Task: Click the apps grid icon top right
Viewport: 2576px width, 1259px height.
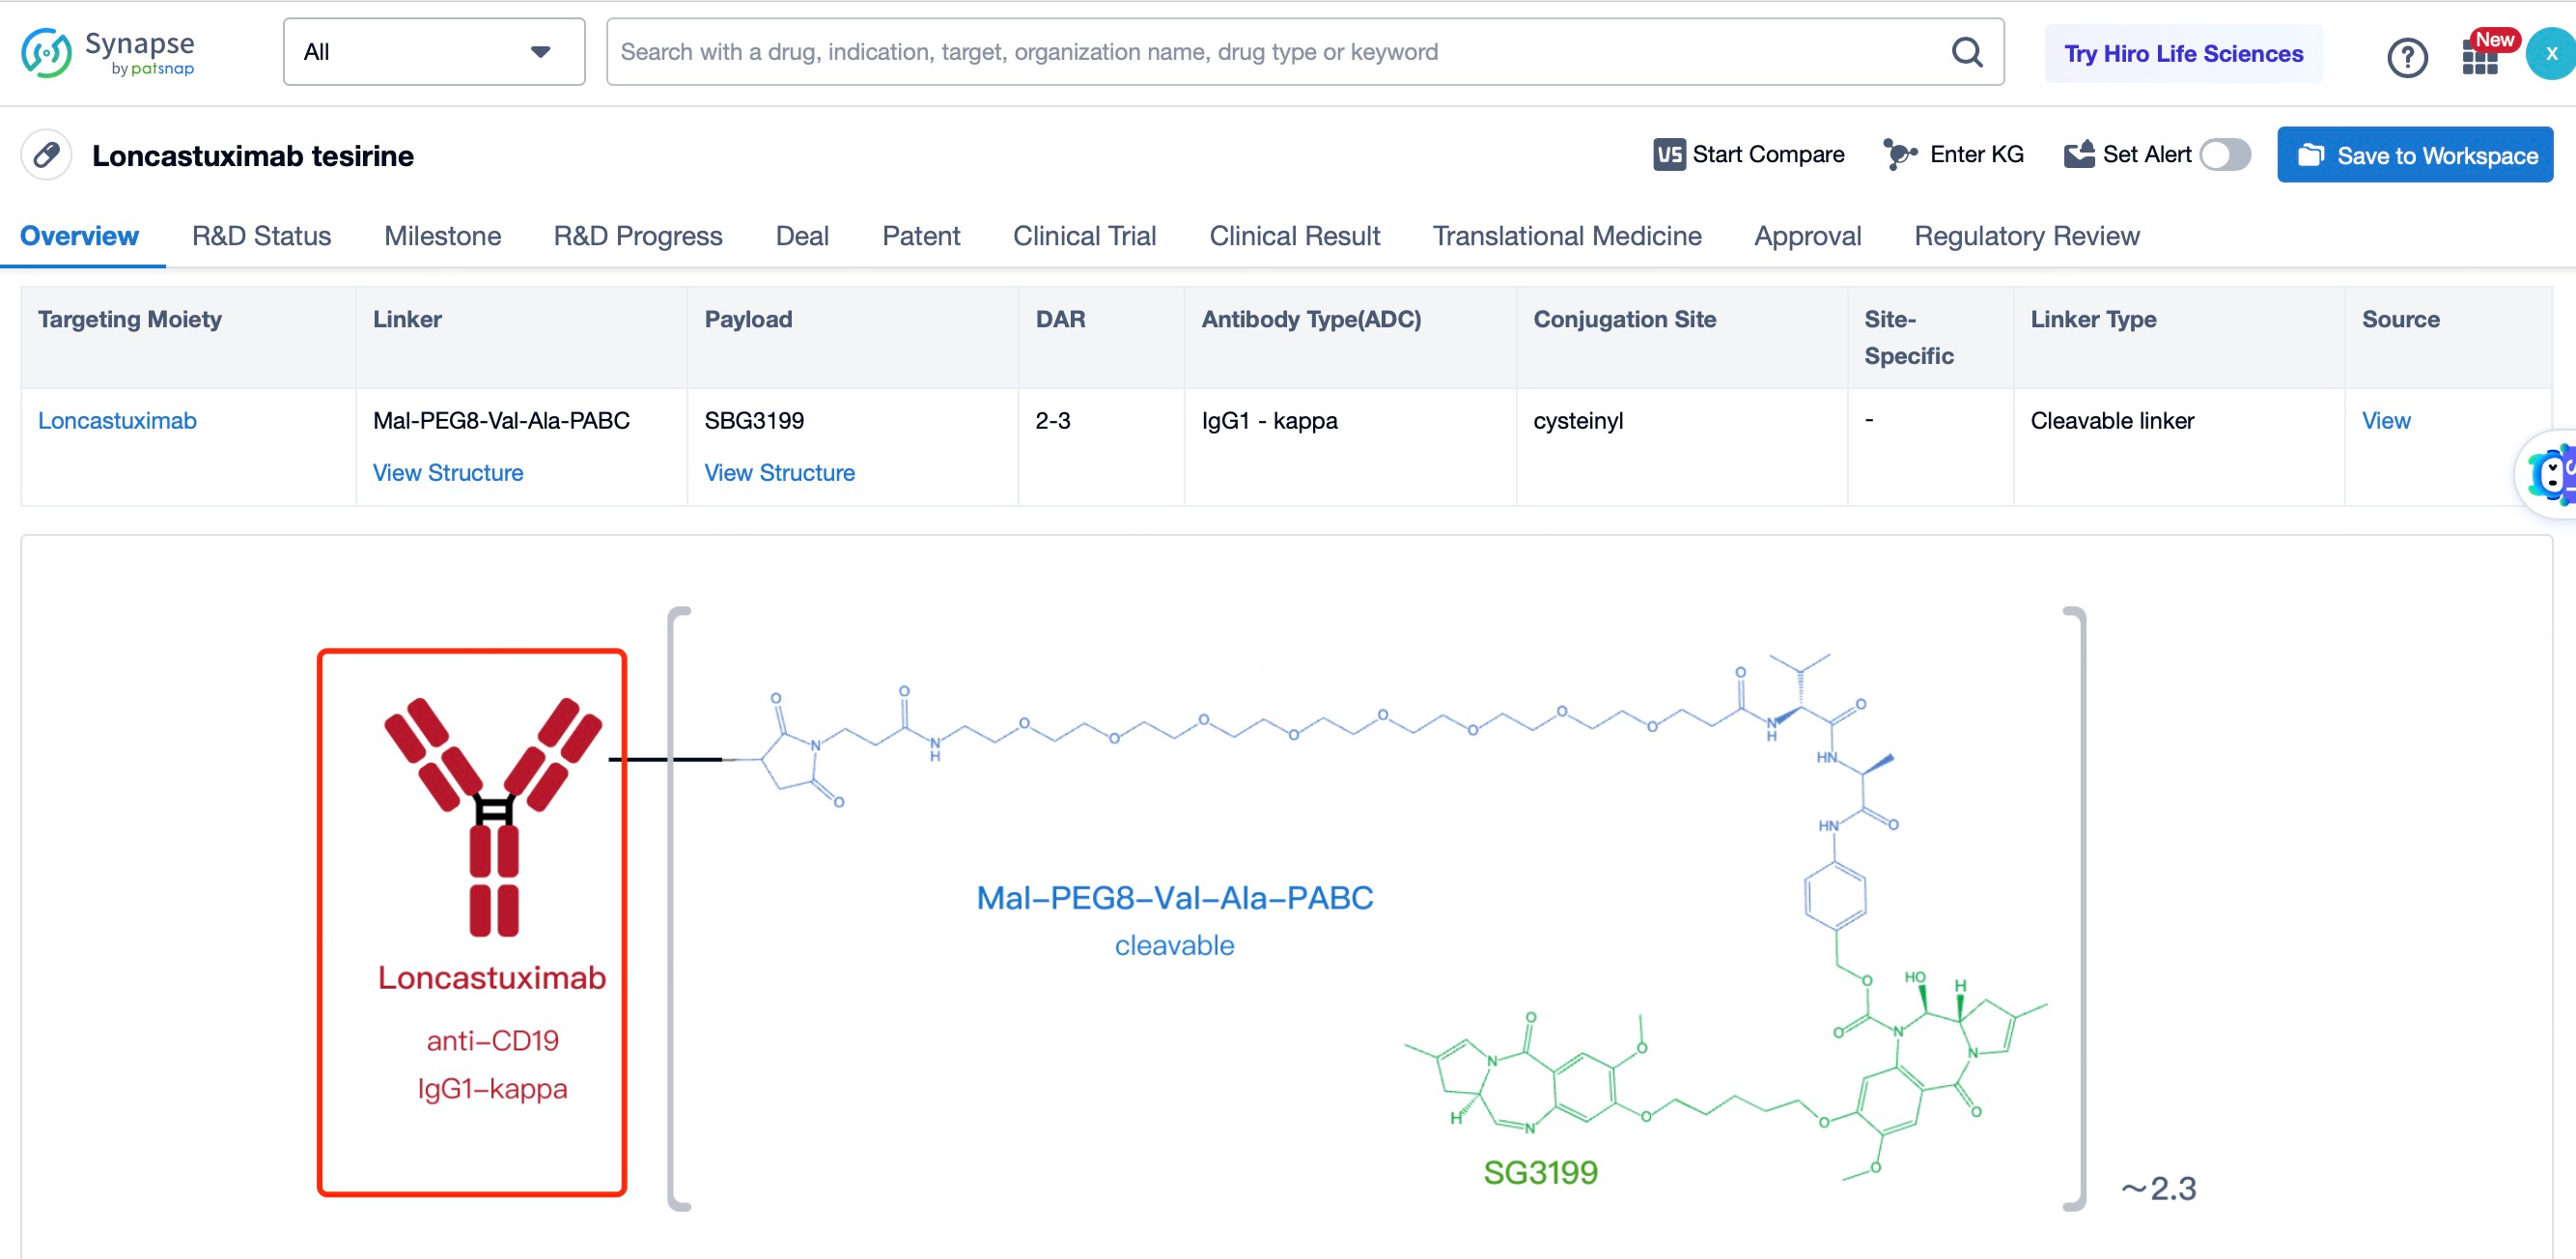Action: click(2479, 52)
